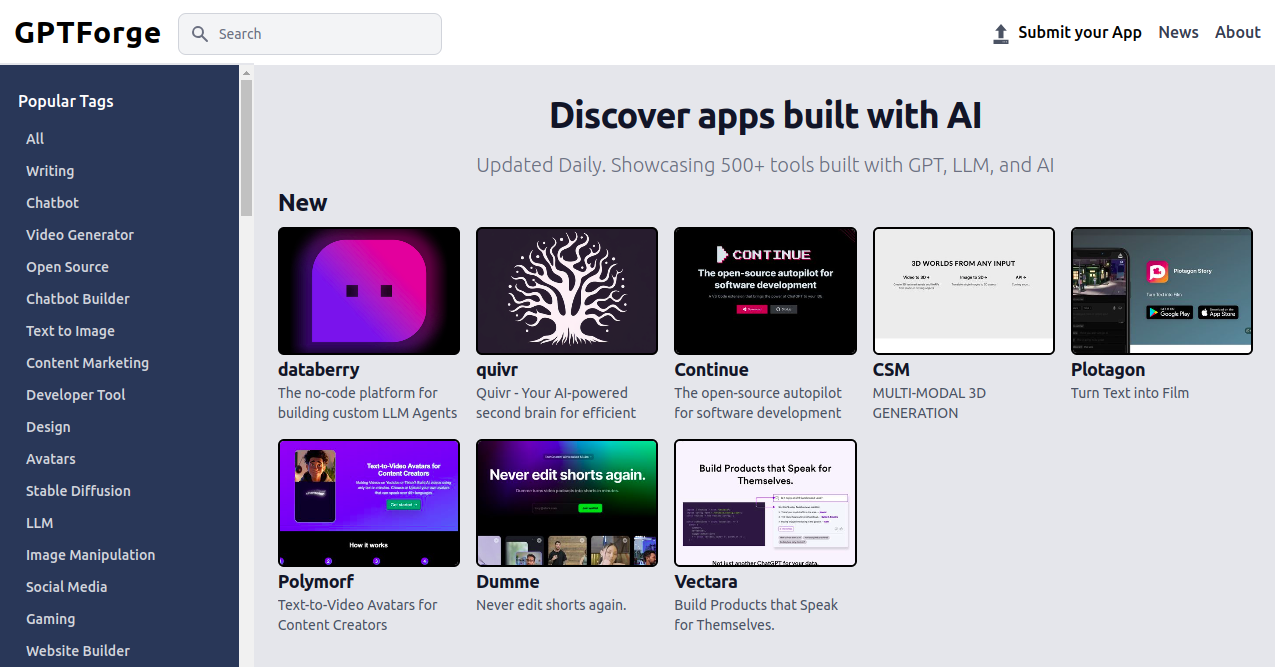This screenshot has width=1275, height=667.
Task: Click the "Discover apps built with AI" headline
Action: (765, 115)
